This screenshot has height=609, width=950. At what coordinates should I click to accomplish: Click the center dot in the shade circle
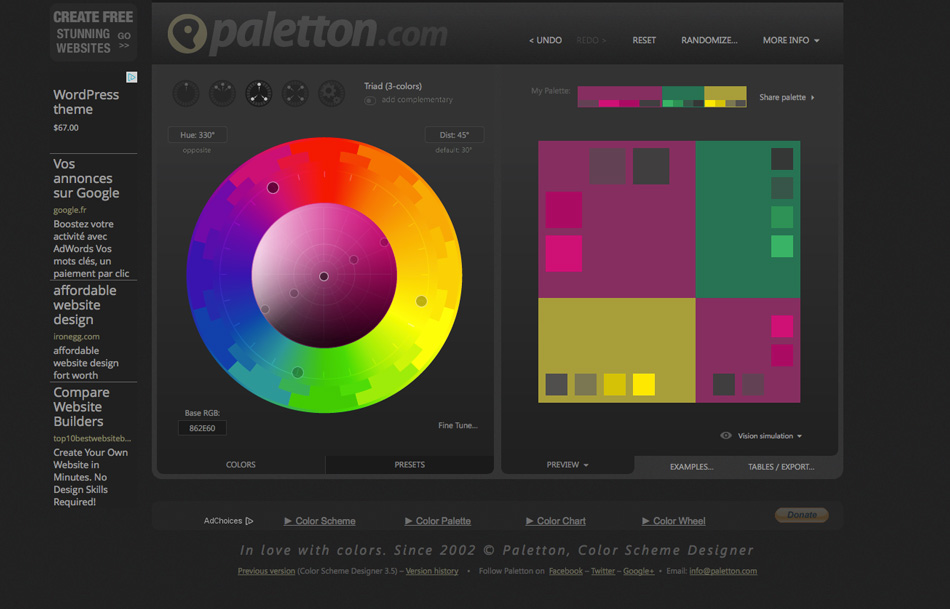point(324,276)
